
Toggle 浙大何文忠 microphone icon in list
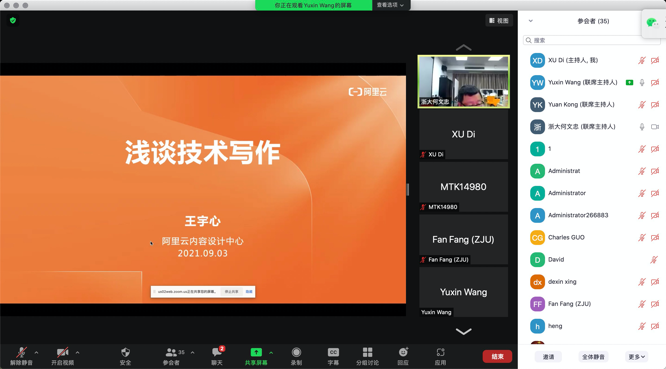tap(642, 127)
